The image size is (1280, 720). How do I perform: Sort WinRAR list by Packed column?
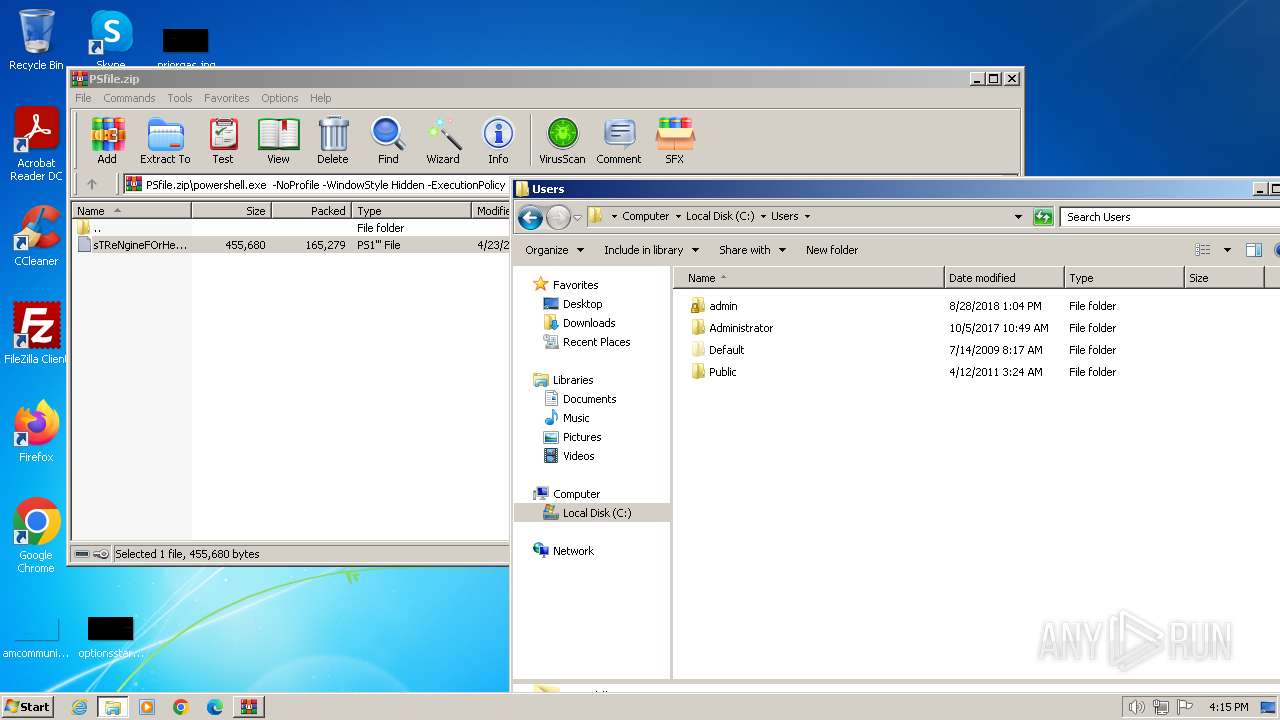click(311, 211)
